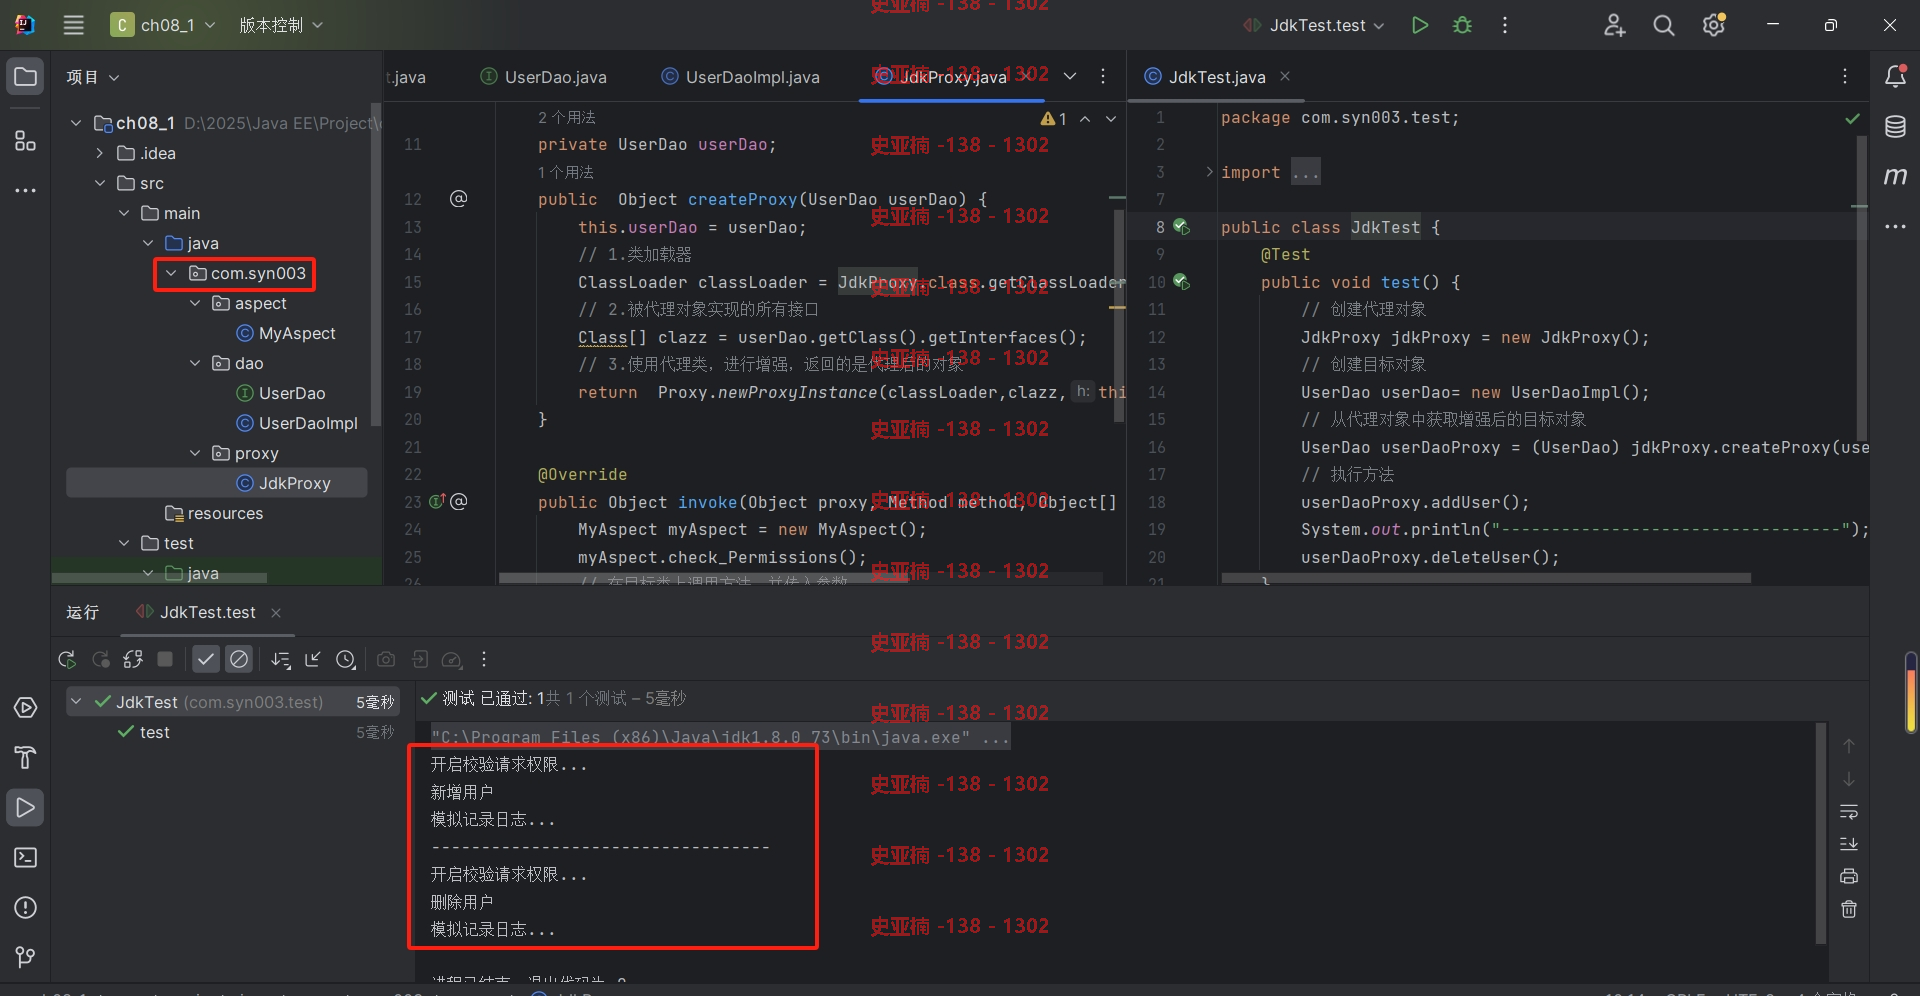Close the JdkTest.test run tab
The height and width of the screenshot is (996, 1920).
pyautogui.click(x=276, y=612)
